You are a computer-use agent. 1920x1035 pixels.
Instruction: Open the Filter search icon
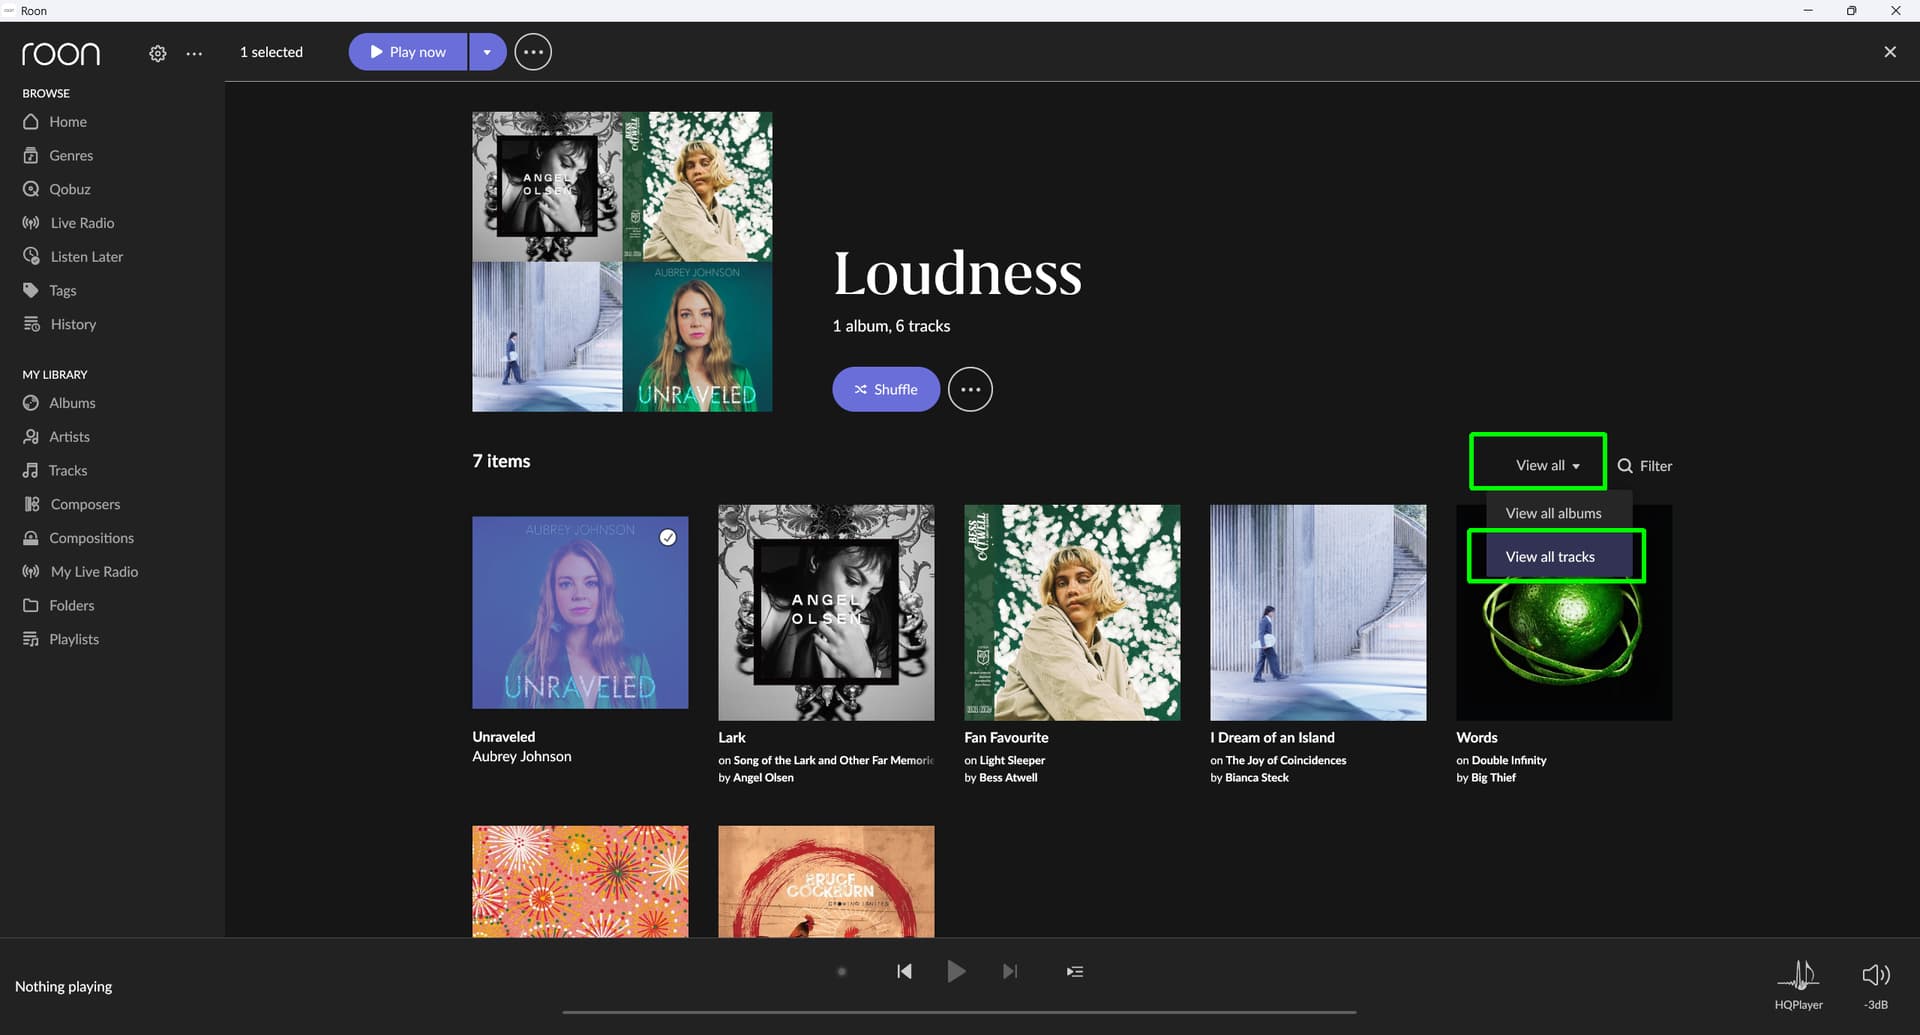click(1626, 466)
